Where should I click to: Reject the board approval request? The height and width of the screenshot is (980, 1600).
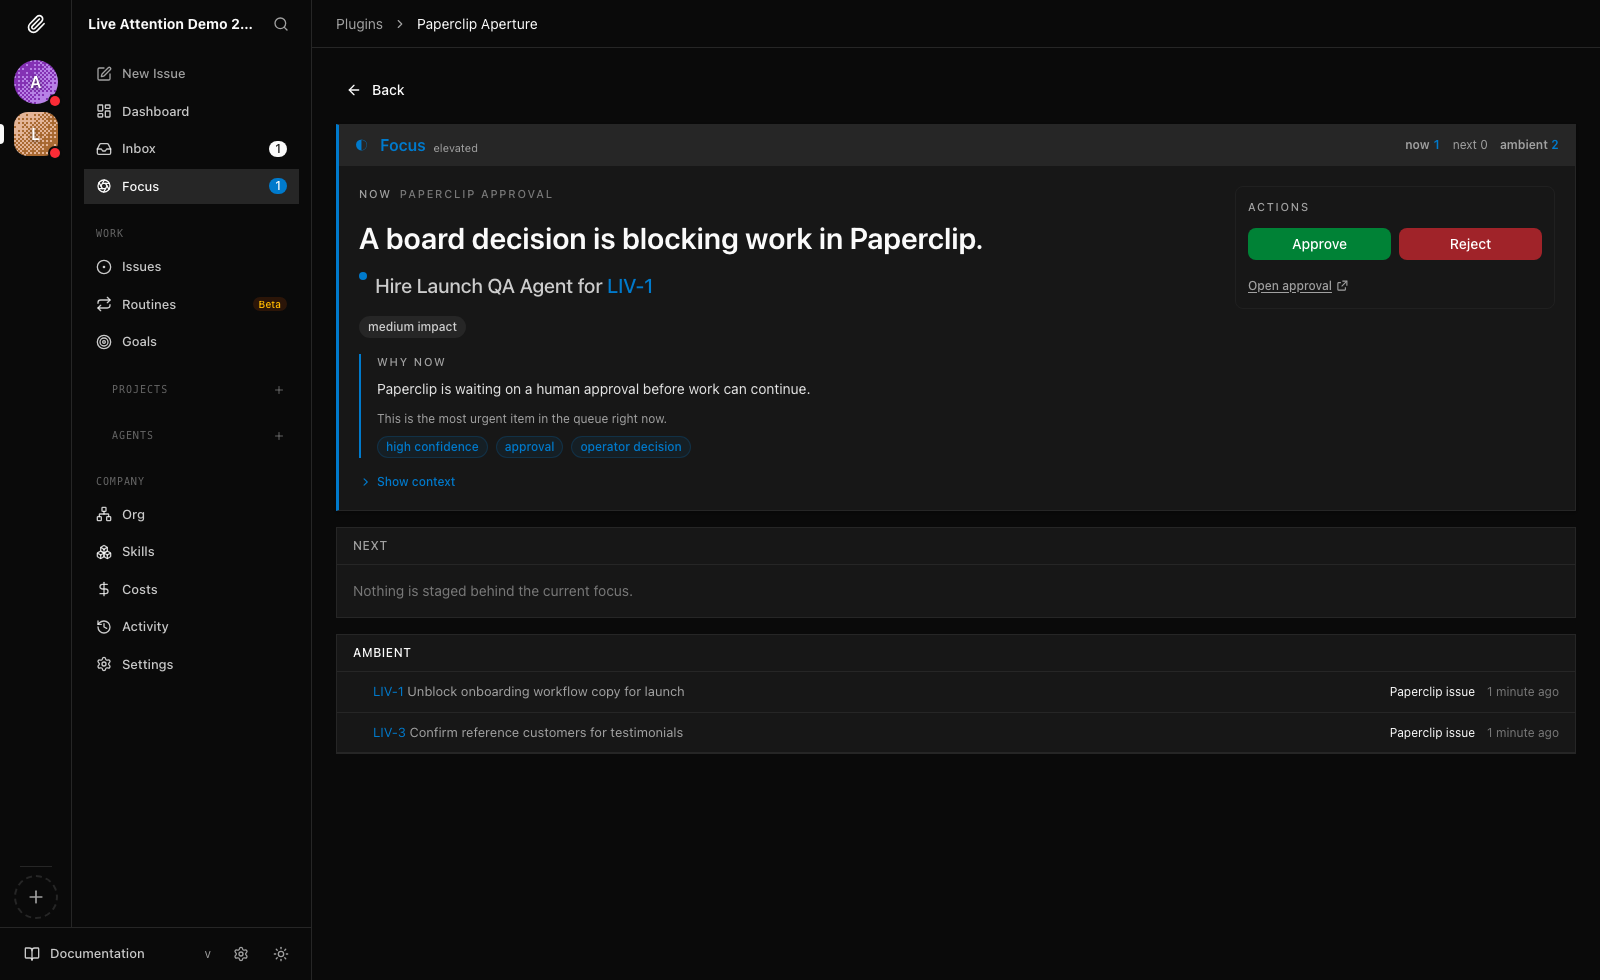click(1470, 244)
